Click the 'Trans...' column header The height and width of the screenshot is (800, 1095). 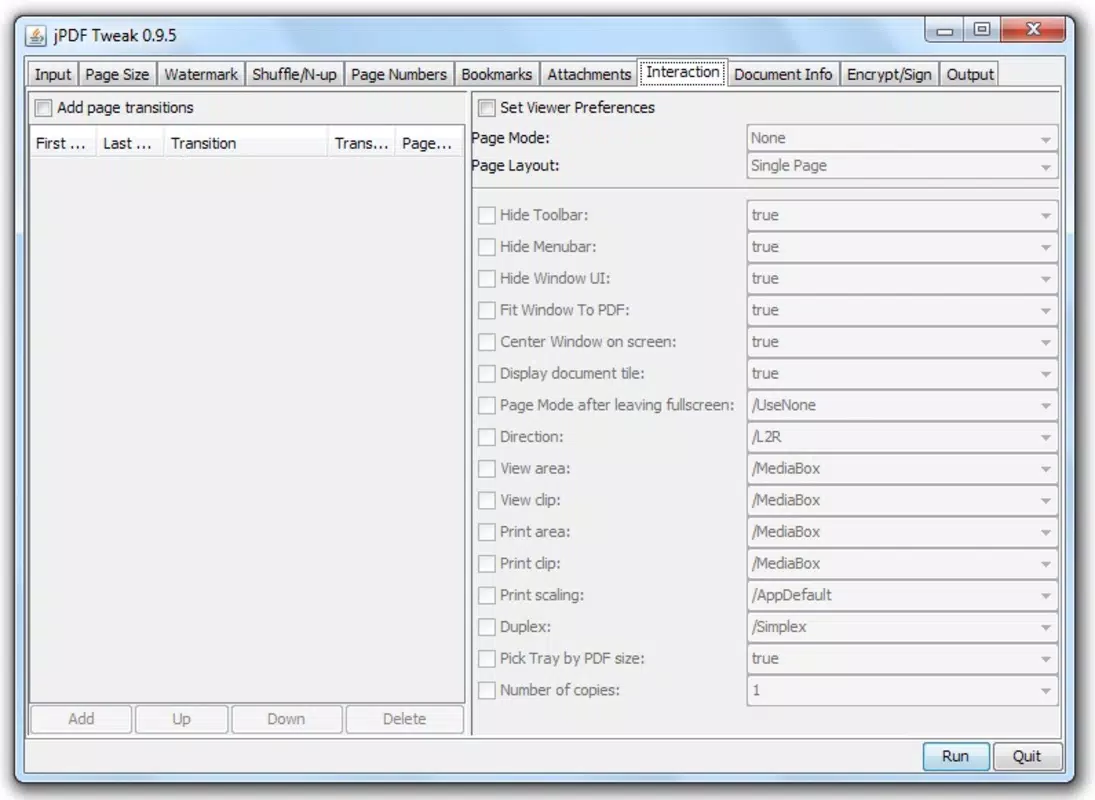(361, 143)
